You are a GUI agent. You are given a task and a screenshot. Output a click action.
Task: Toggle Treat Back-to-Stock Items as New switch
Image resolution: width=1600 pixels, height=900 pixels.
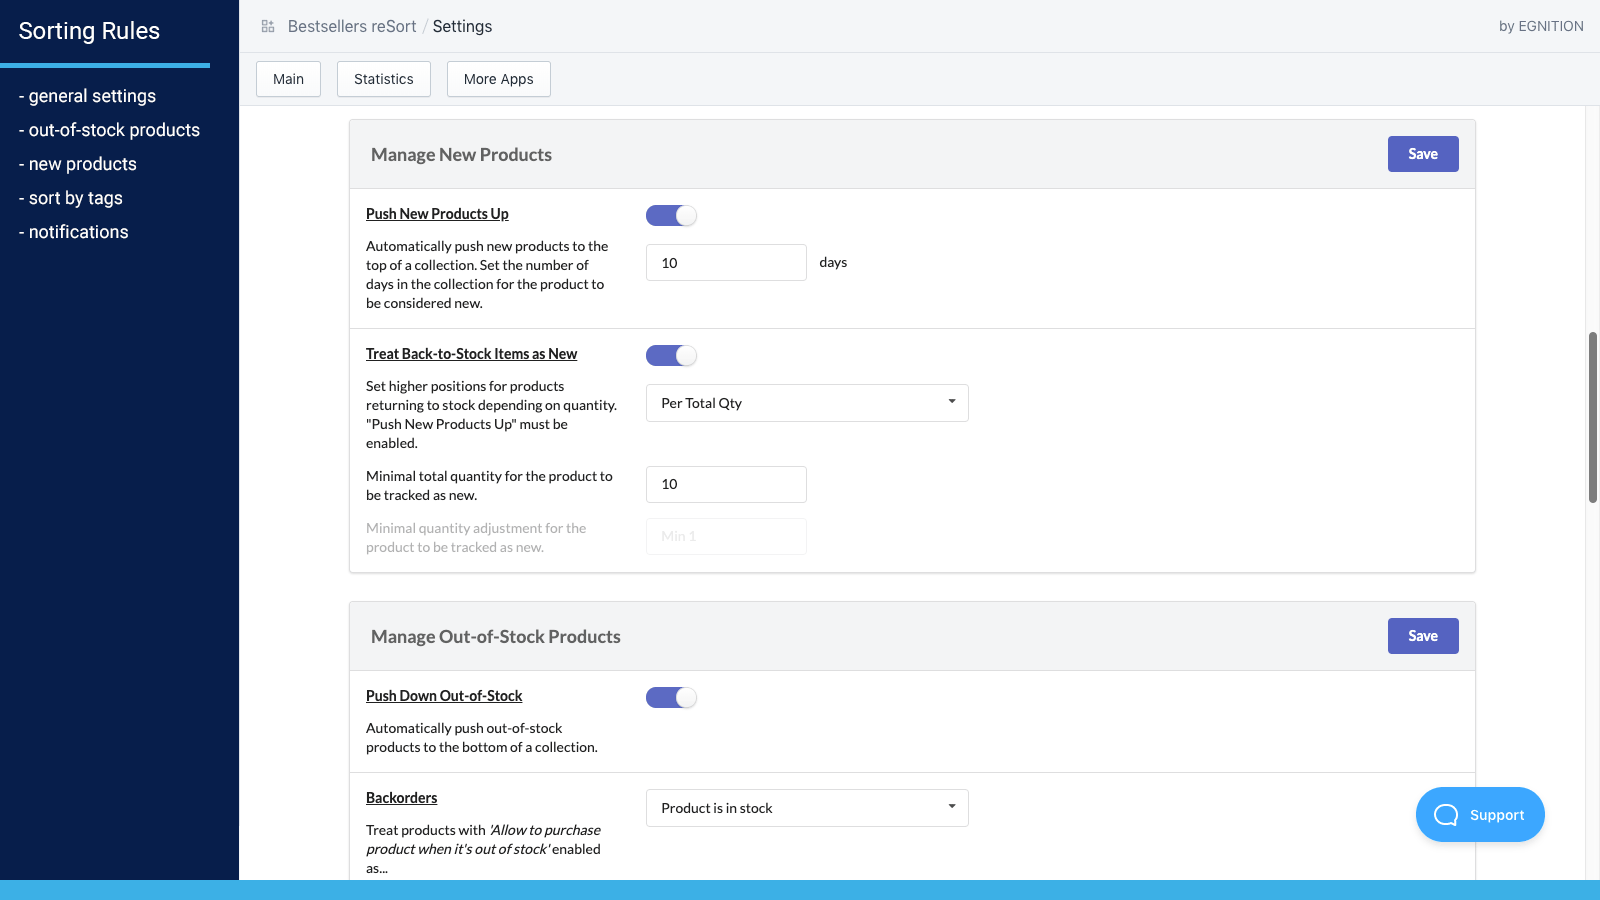(671, 355)
